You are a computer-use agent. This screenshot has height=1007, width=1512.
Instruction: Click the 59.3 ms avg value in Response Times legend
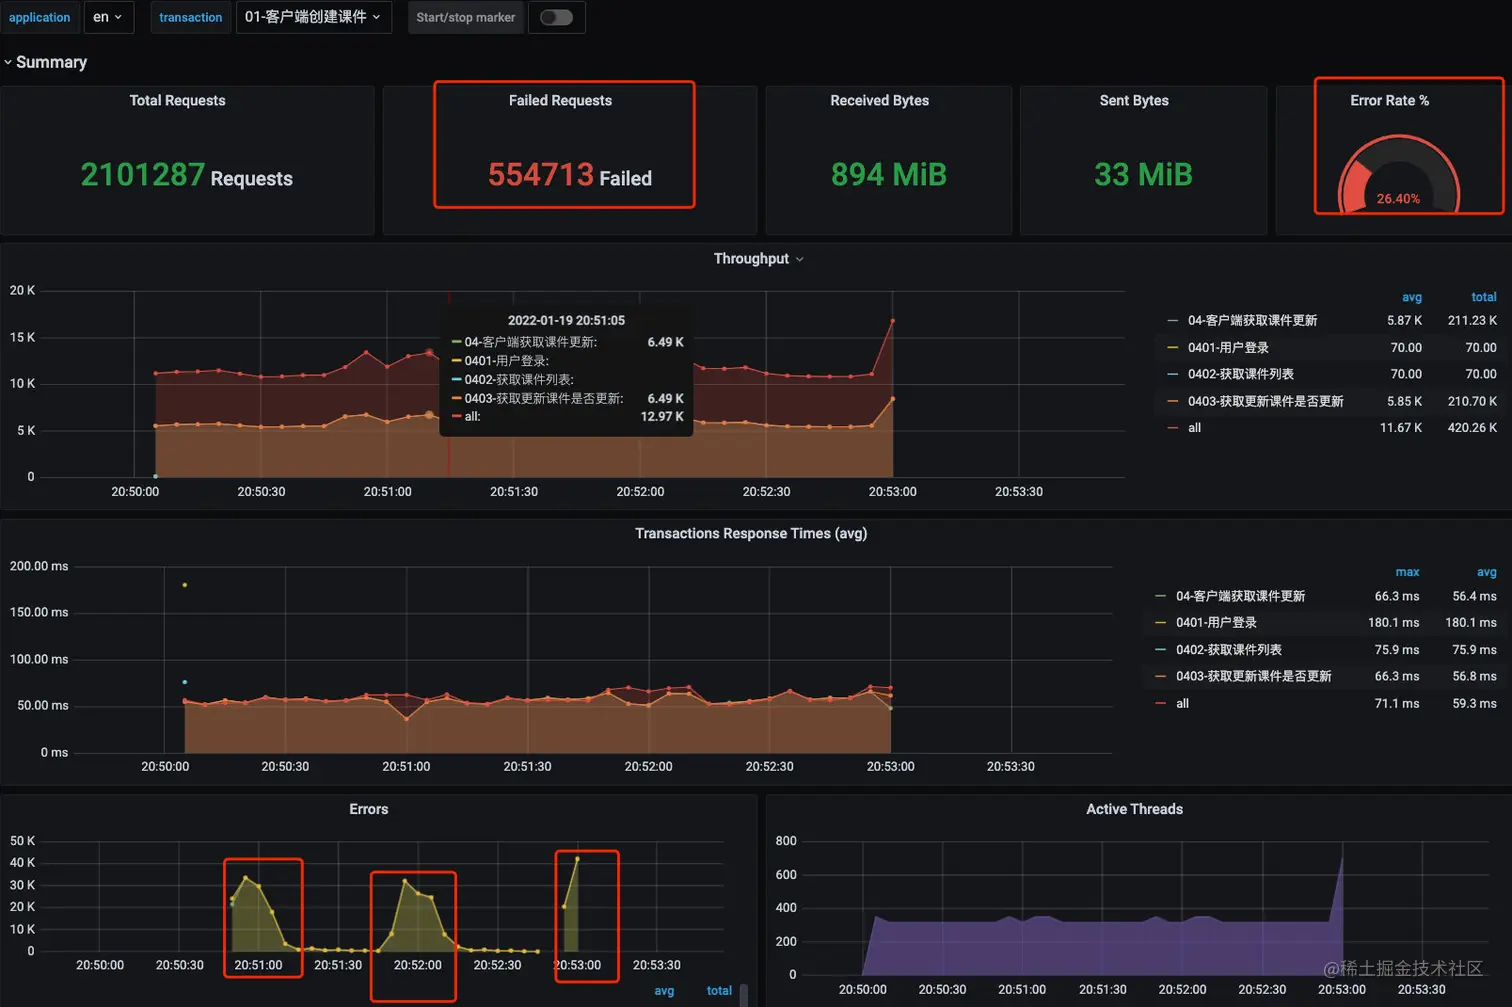tap(1474, 704)
